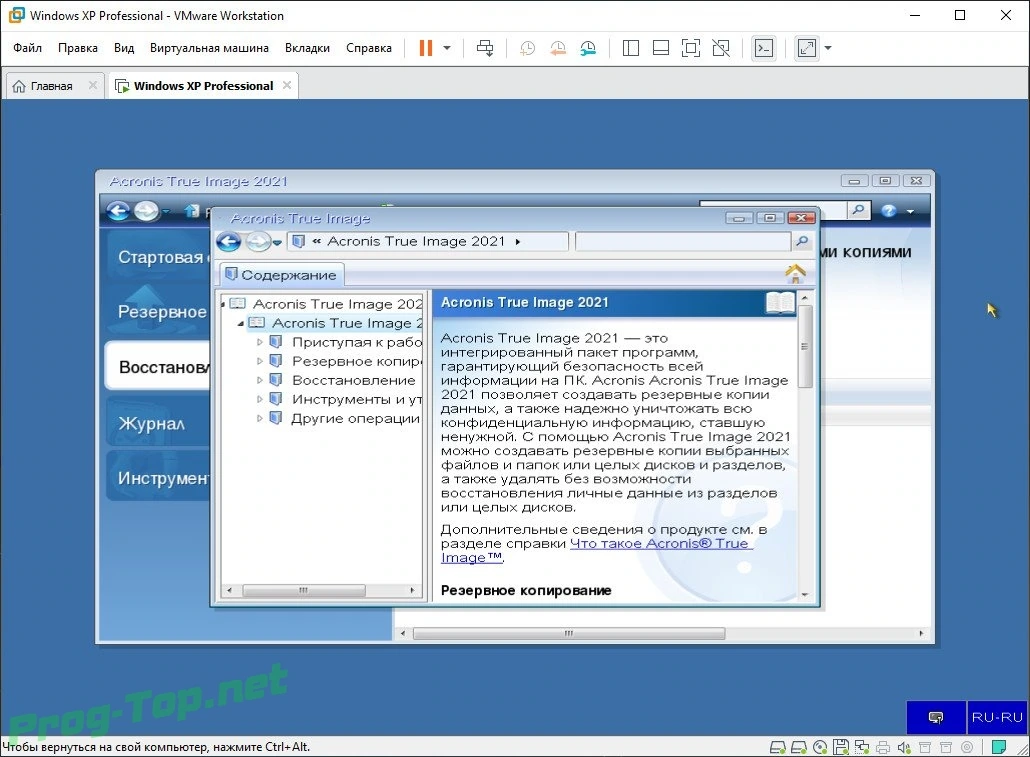Open the Файл menu
This screenshot has width=1030, height=757.
tap(28, 48)
